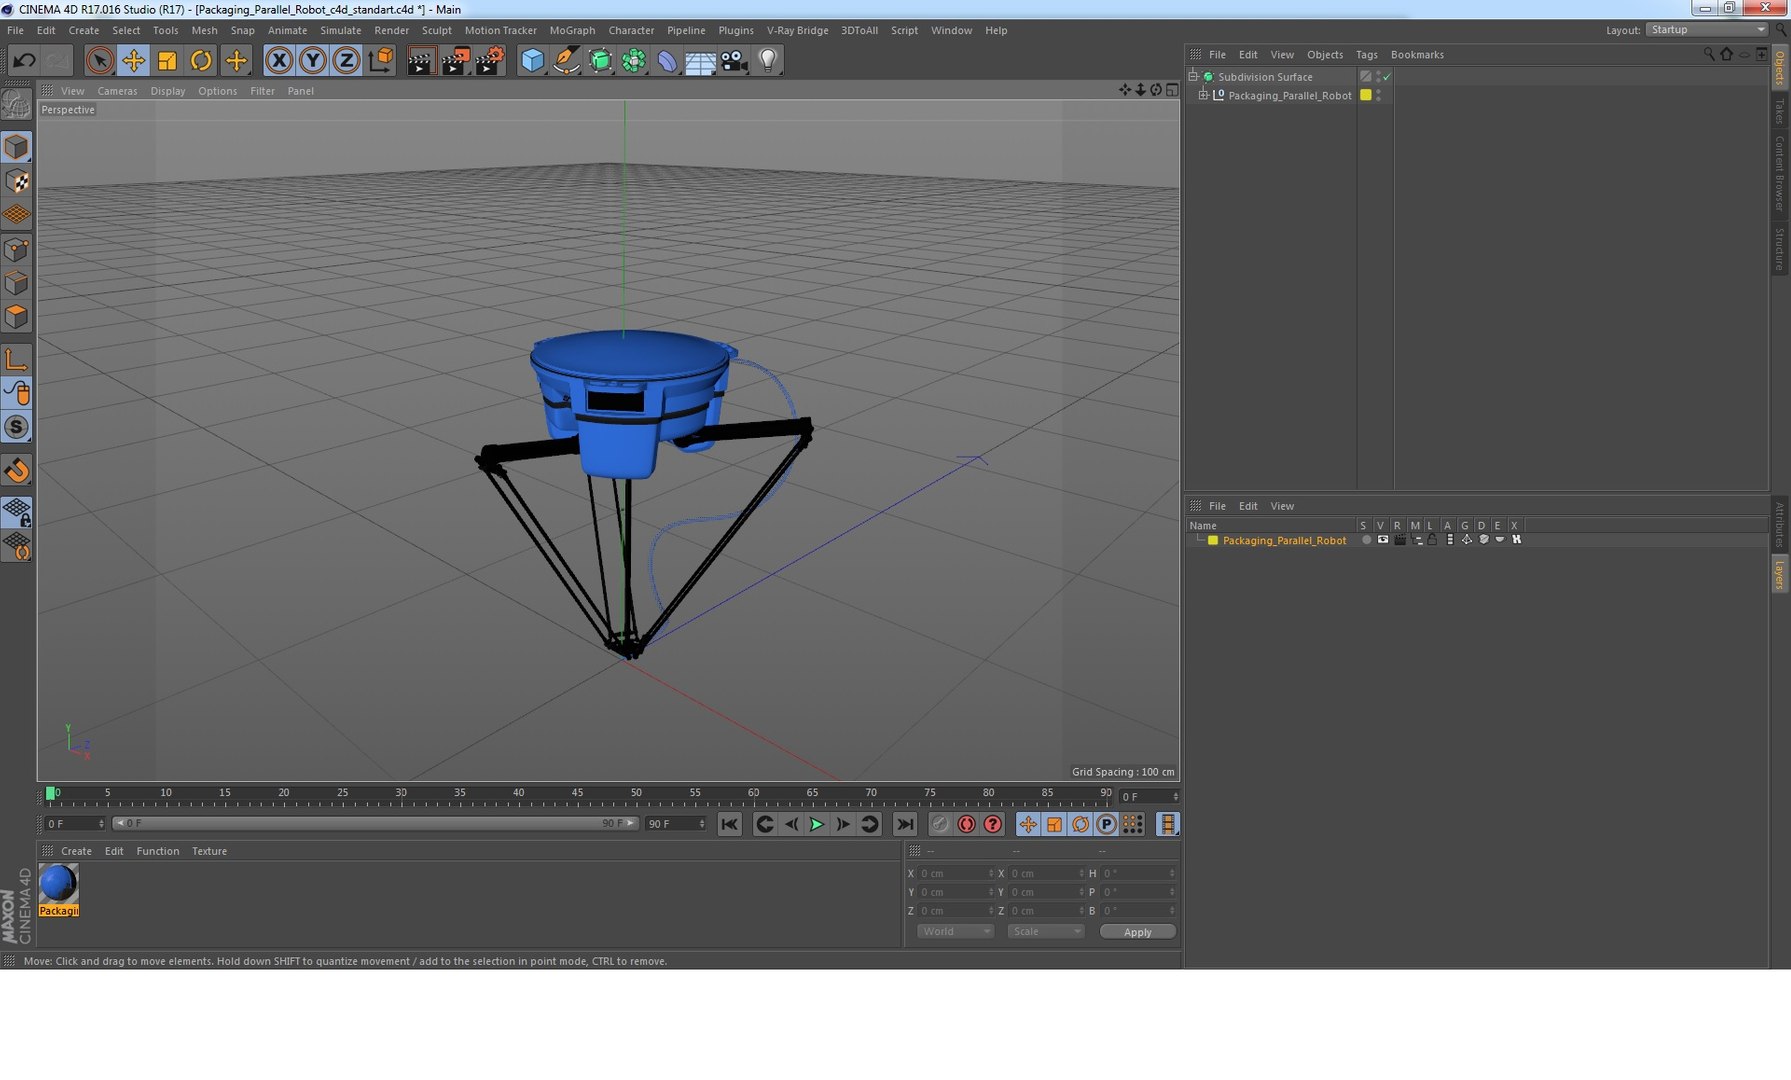This screenshot has width=1791, height=1080.
Task: Switch to Texture mode in left sidebar
Action: (x=17, y=181)
